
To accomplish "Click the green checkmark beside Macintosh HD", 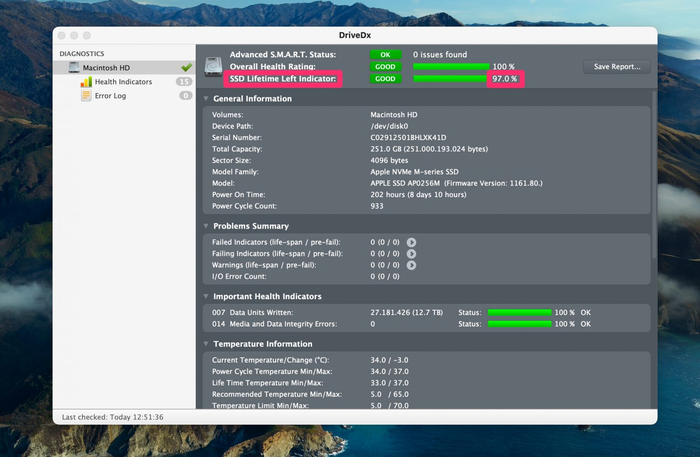I will tap(187, 67).
